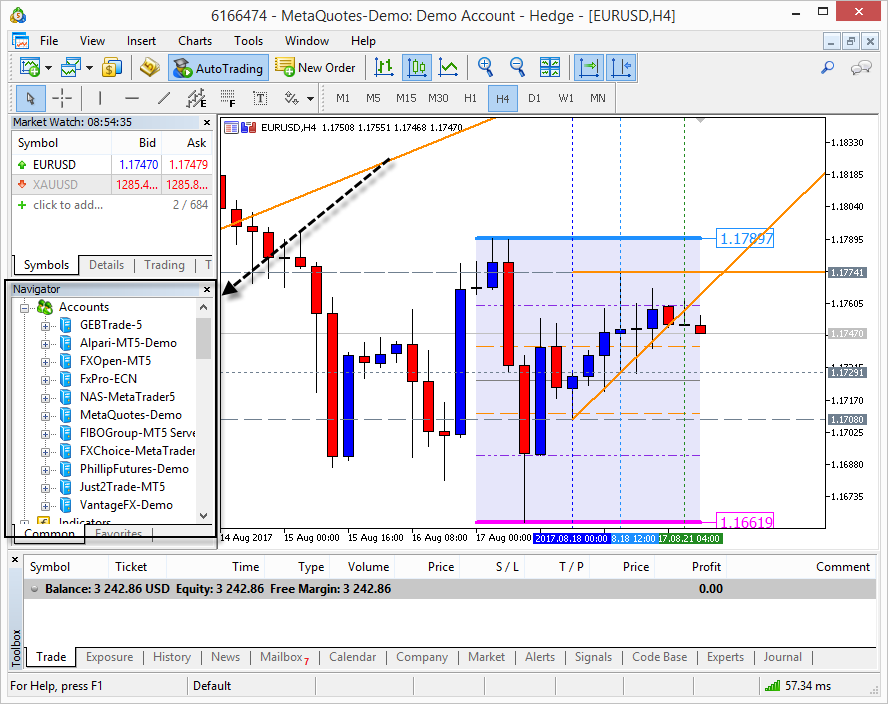
Task: Click the Zoom Out magnifier icon
Action: pos(517,67)
